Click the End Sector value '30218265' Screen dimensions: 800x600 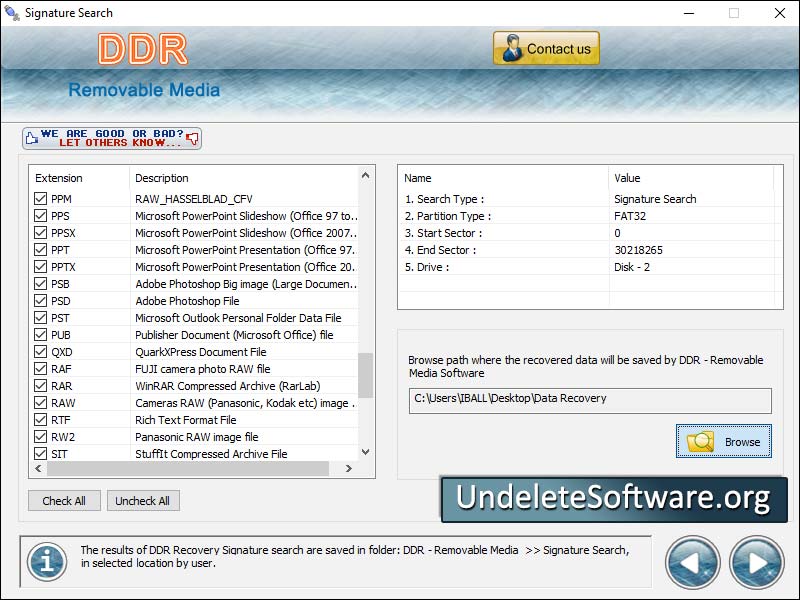click(x=638, y=250)
